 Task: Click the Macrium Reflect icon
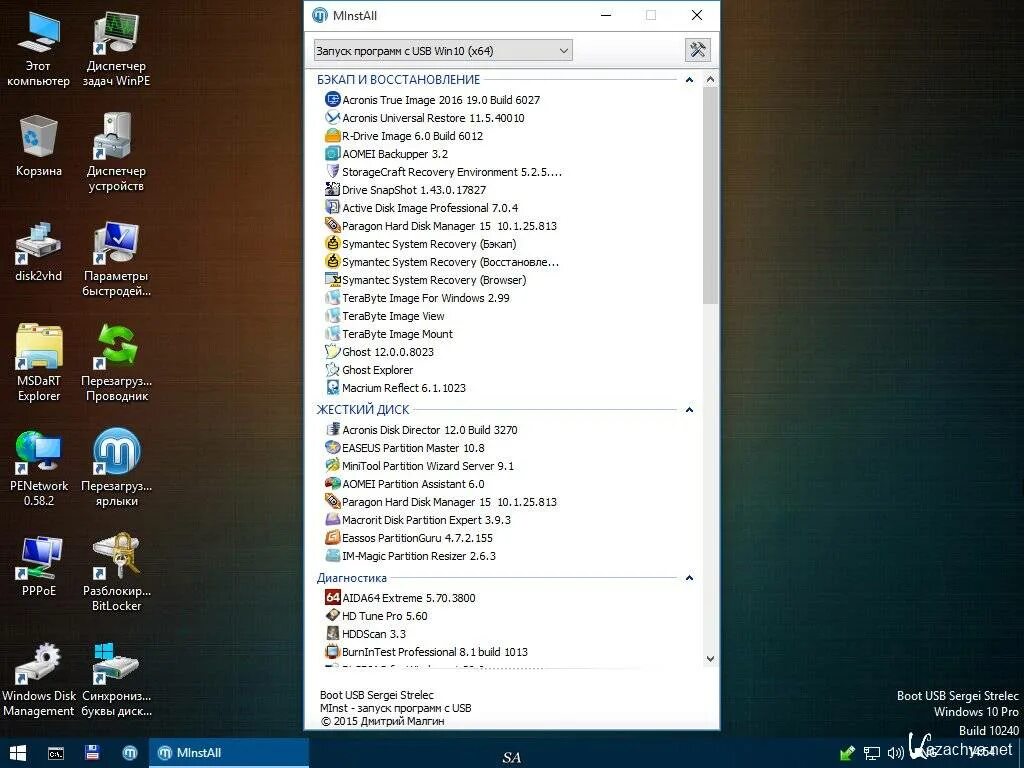pos(332,387)
